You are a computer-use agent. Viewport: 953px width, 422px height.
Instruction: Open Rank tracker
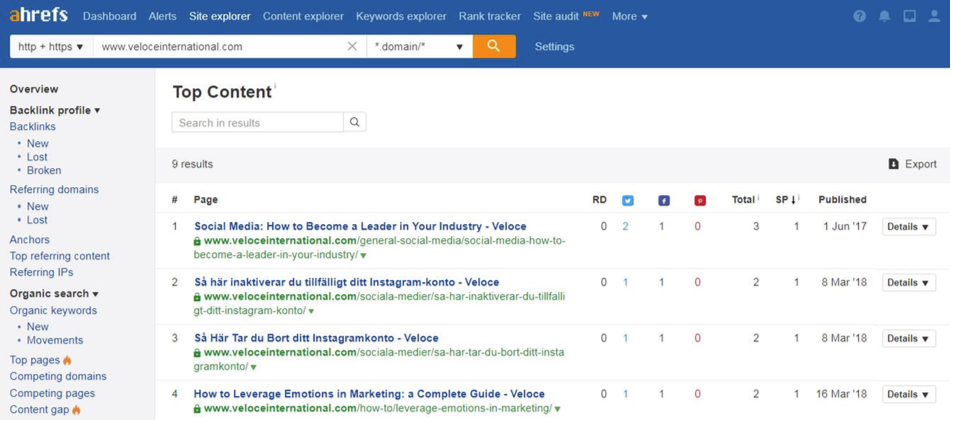pos(490,16)
